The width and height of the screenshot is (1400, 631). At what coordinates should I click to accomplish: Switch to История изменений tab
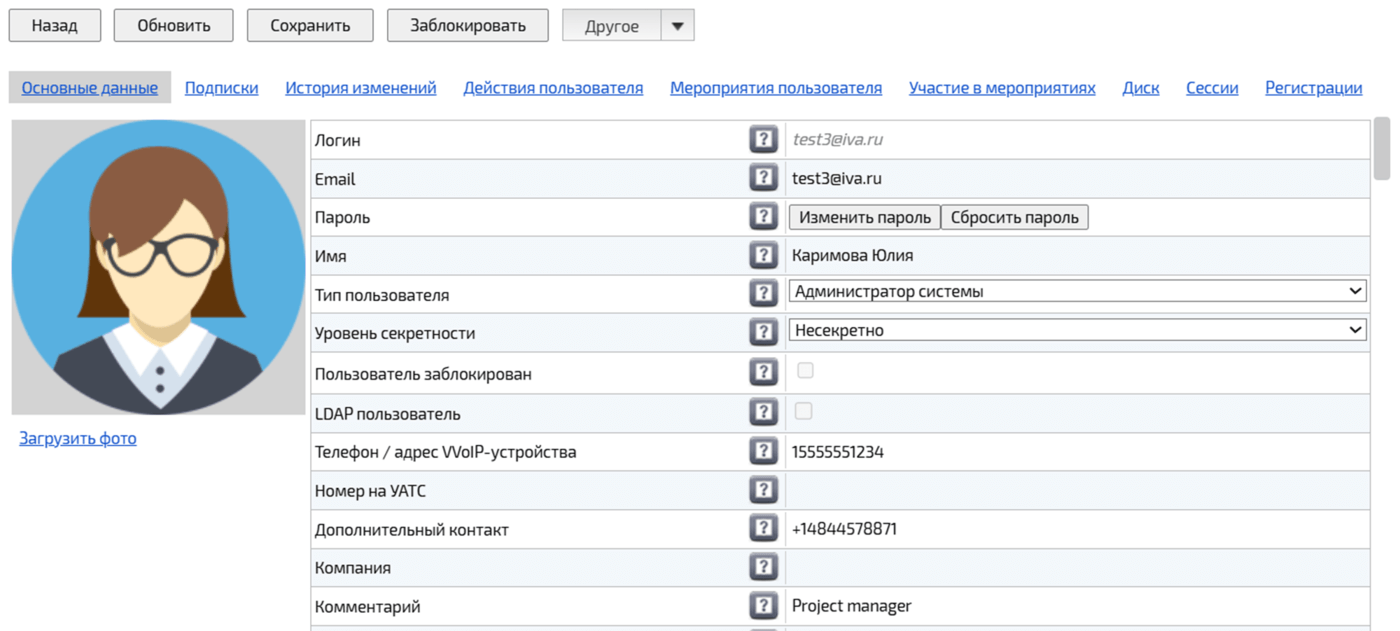click(x=361, y=88)
